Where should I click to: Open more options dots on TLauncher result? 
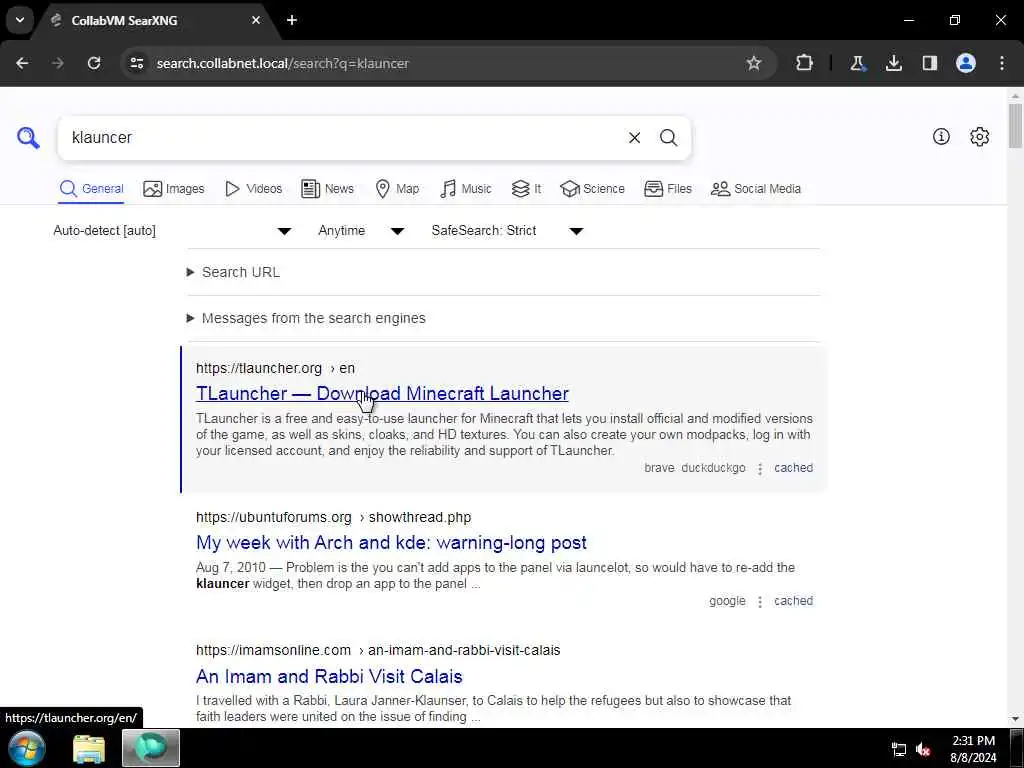(760, 468)
